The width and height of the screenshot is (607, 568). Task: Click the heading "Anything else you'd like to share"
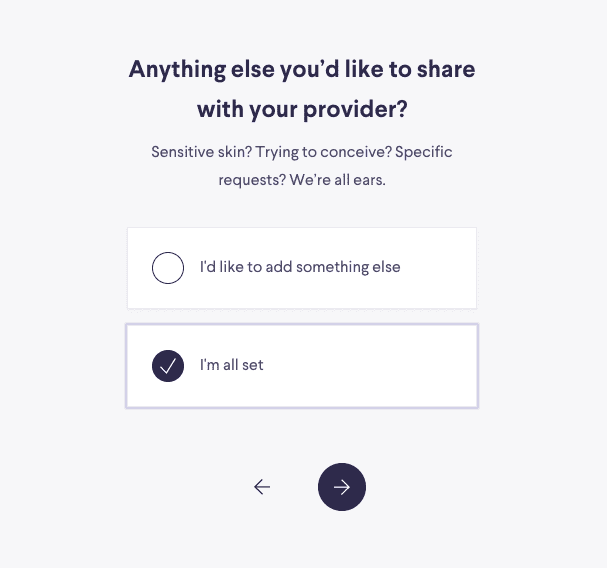click(x=302, y=70)
